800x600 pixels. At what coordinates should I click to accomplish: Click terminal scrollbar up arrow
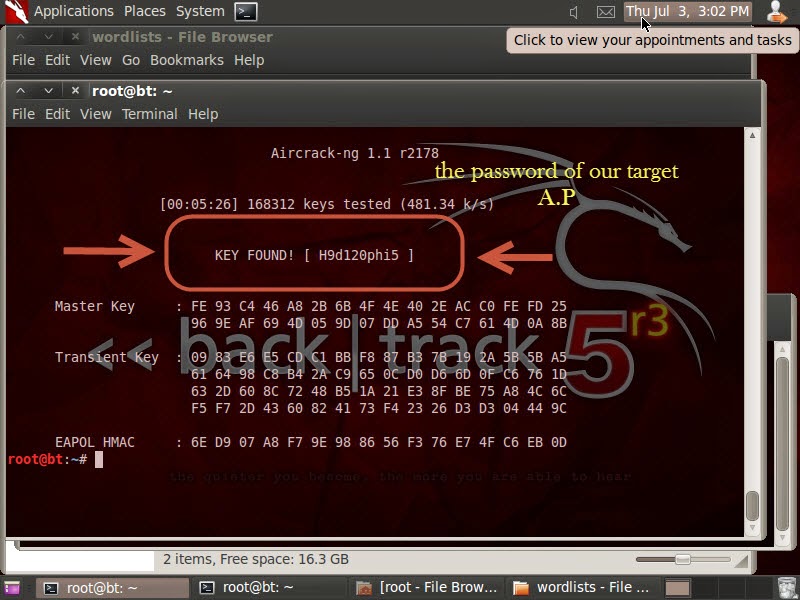point(752,136)
